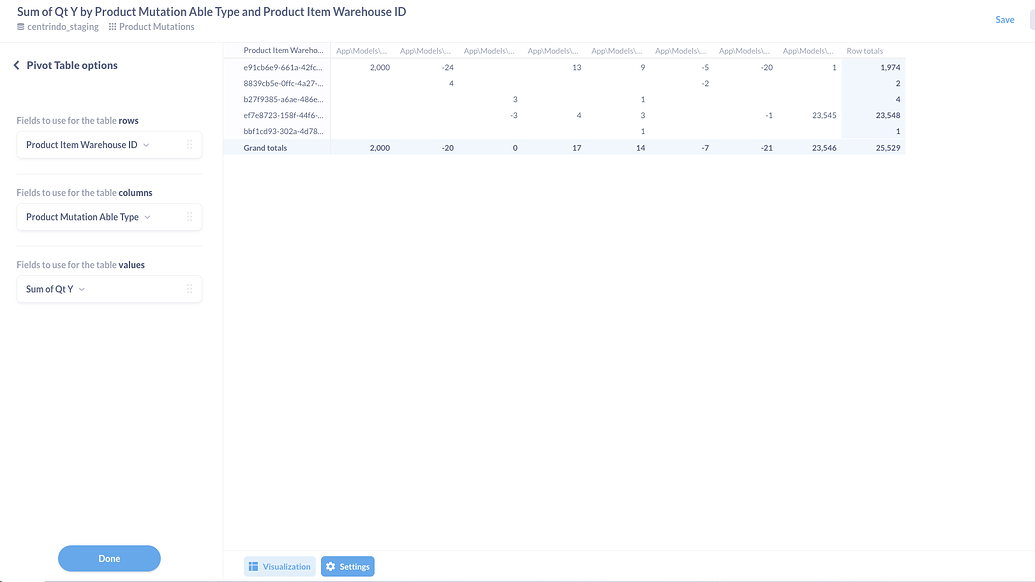Click the gear icon on the Settings button

coord(330,566)
